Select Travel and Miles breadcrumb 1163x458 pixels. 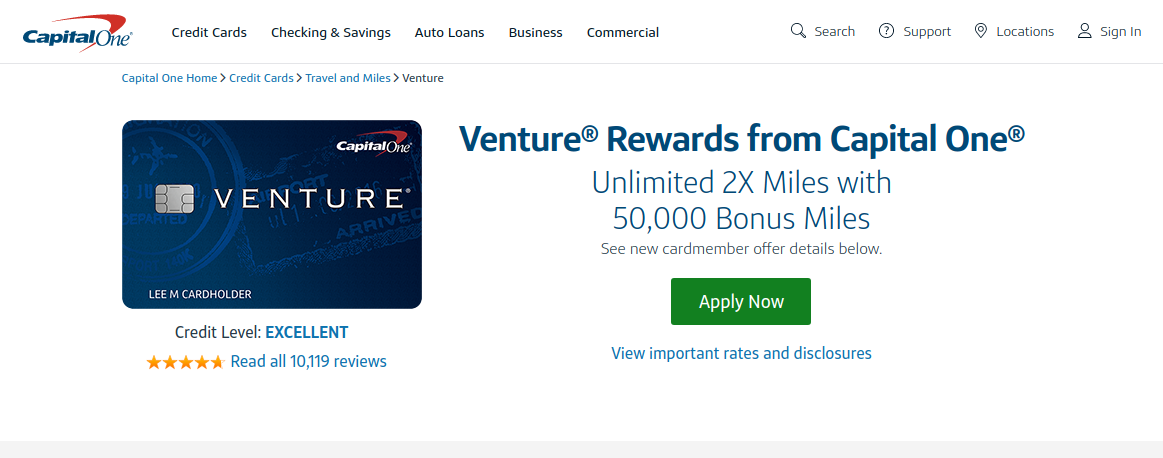point(348,78)
